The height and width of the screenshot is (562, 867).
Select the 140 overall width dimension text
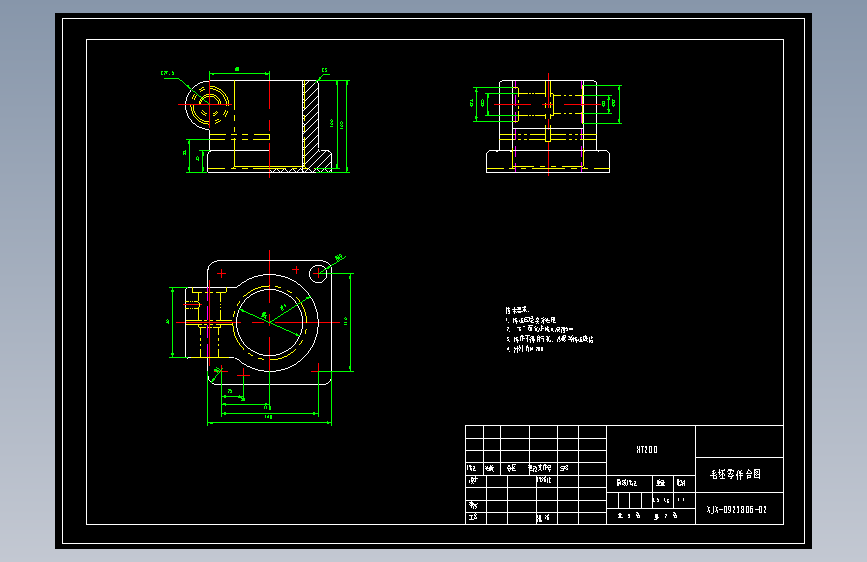point(268,417)
